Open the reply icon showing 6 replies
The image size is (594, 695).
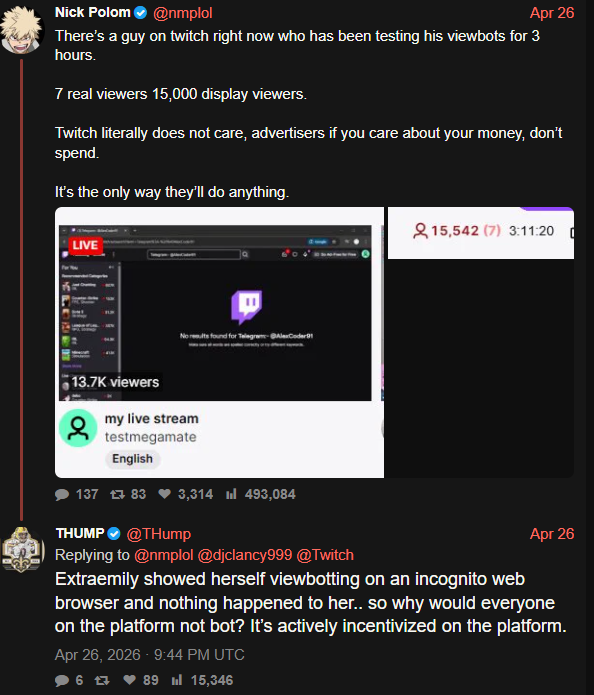[x=62, y=680]
